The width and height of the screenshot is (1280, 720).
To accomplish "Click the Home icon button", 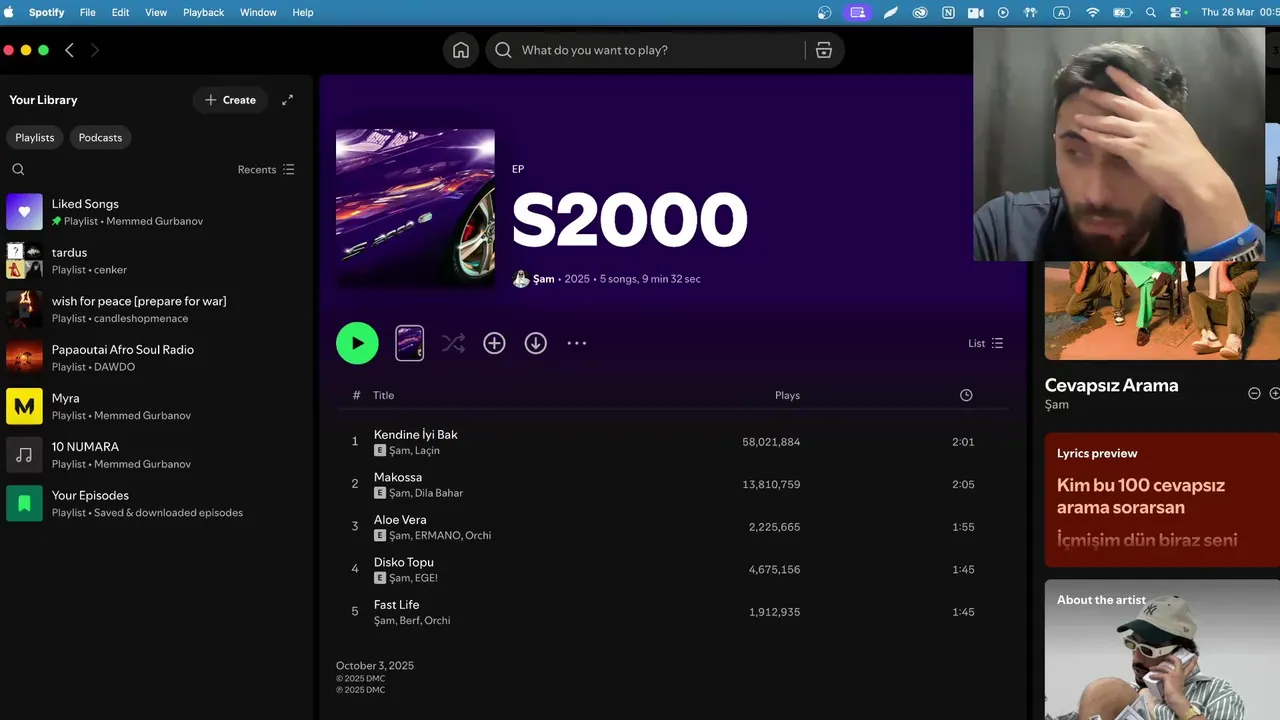I will coord(461,50).
